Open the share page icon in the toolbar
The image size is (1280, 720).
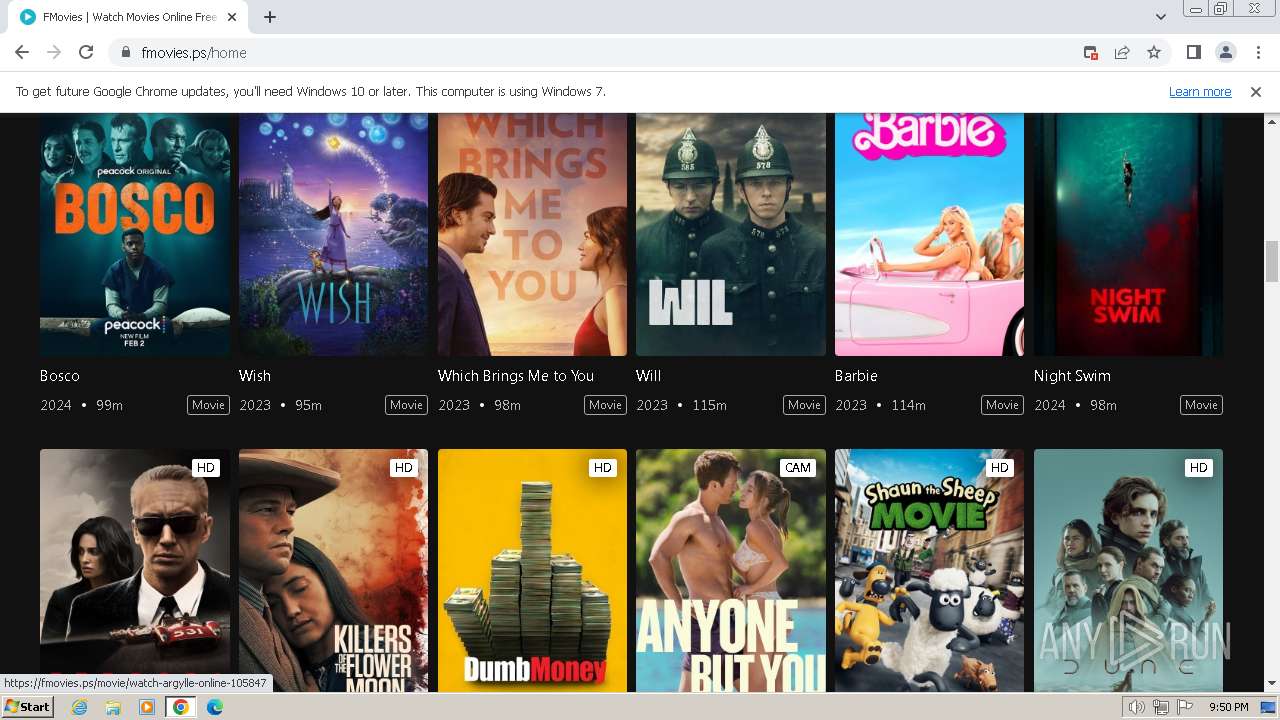(1122, 53)
